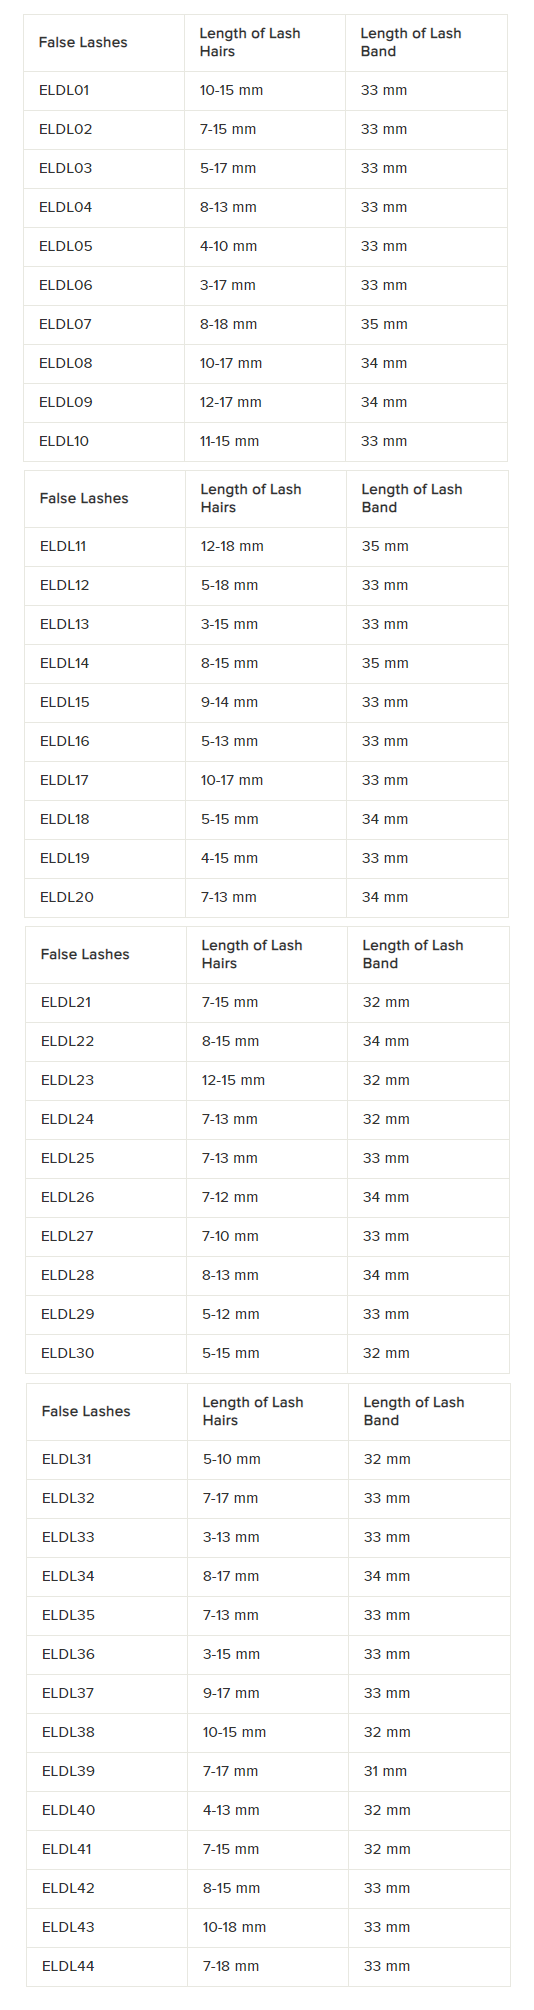Click the ELDL20 product name

[x=67, y=897]
